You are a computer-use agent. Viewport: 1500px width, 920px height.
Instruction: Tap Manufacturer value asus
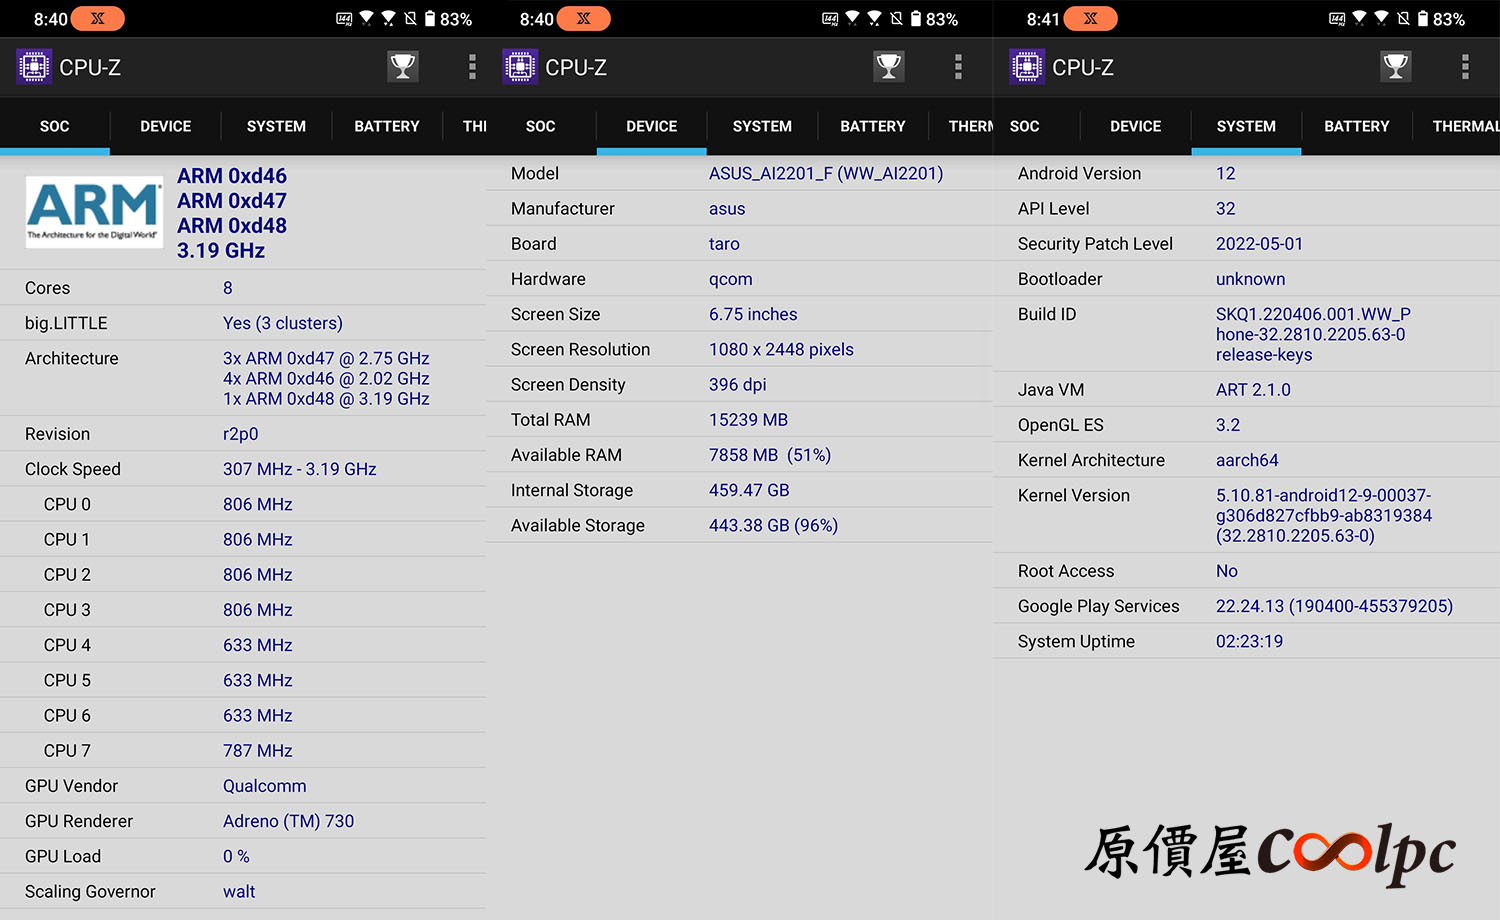727,209
